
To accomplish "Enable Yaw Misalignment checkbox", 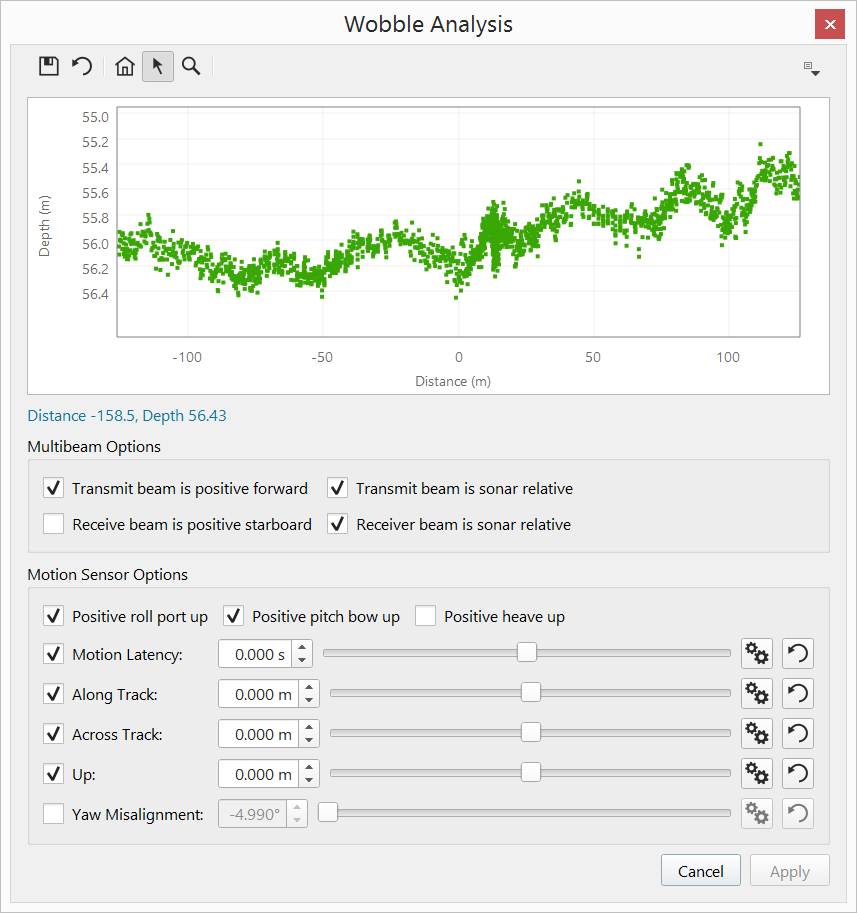I will pyautogui.click(x=54, y=814).
